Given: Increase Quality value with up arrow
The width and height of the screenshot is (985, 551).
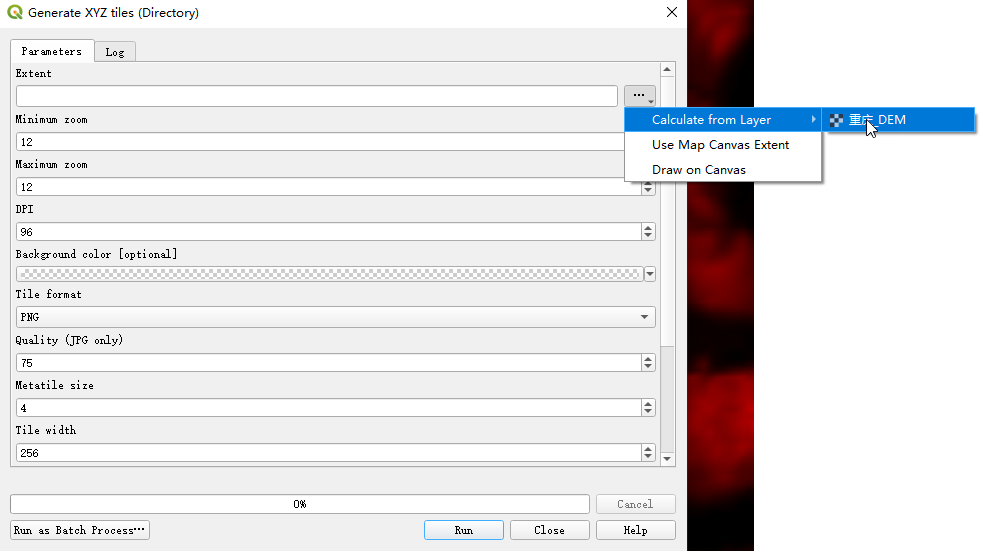Looking at the screenshot, I should coord(648,359).
